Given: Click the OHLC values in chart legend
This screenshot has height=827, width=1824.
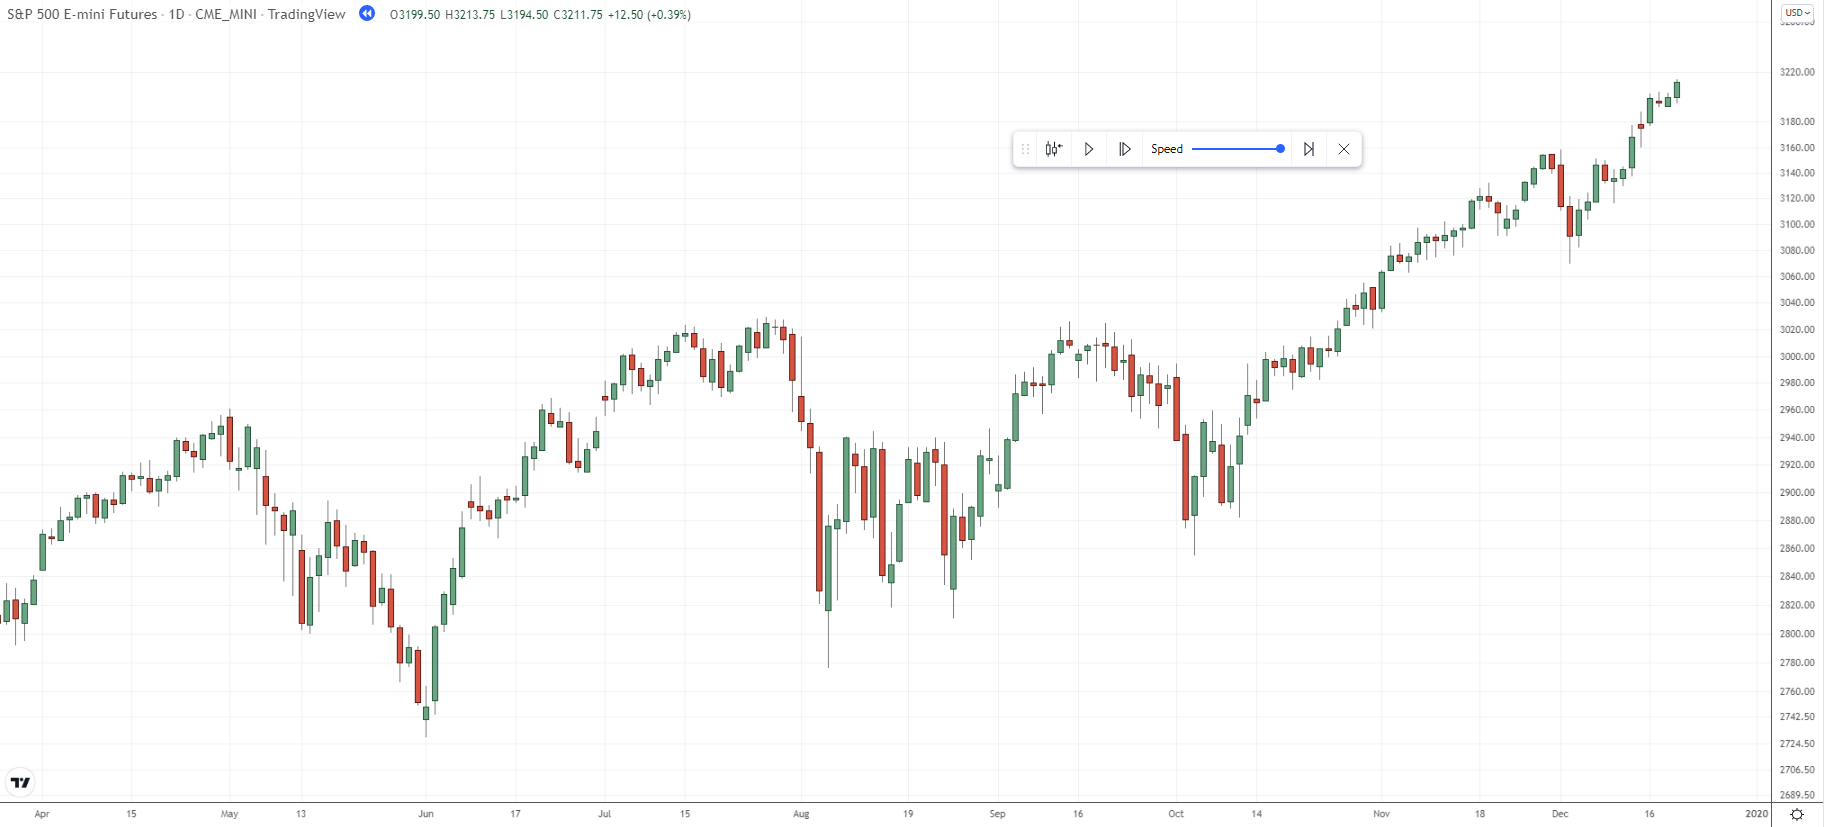Looking at the screenshot, I should [540, 14].
